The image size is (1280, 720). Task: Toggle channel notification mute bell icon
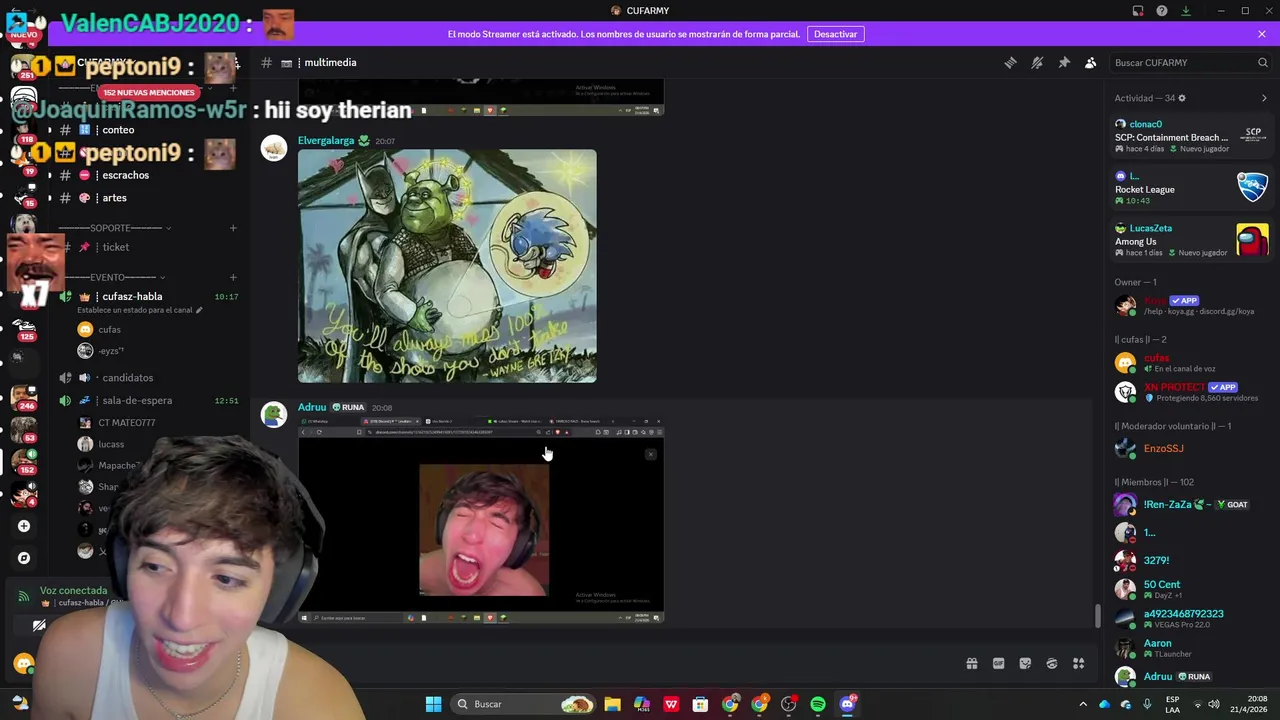pos(1037,62)
